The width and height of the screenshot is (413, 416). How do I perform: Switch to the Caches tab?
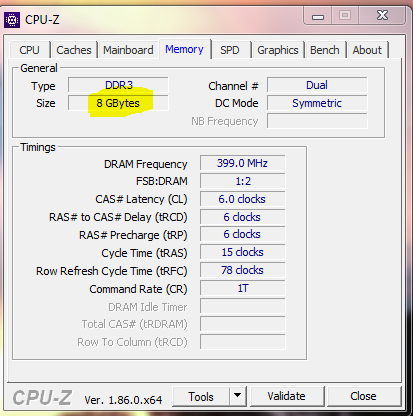pyautogui.click(x=74, y=50)
